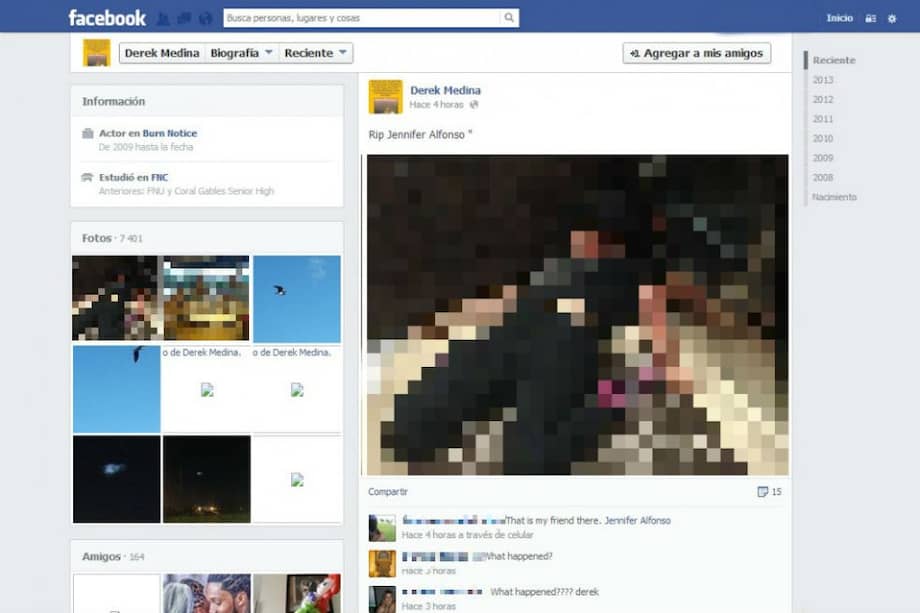
Task: Jump to 2010 in the timeline navigator
Action: [823, 138]
